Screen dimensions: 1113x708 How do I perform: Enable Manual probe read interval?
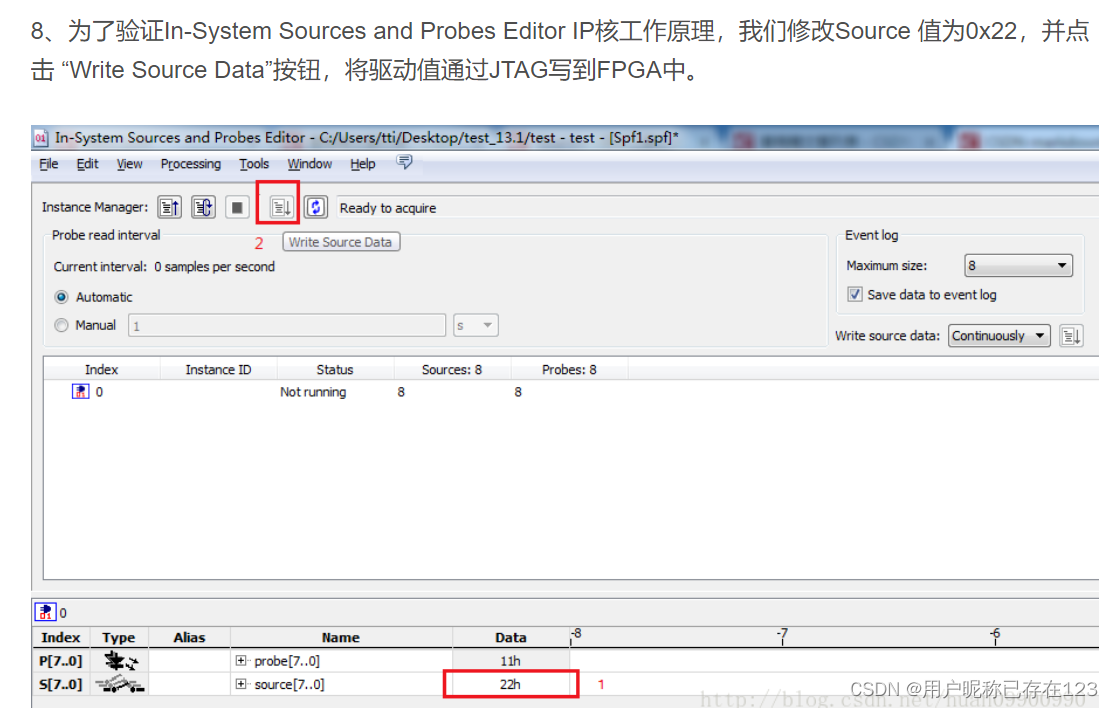click(x=62, y=324)
